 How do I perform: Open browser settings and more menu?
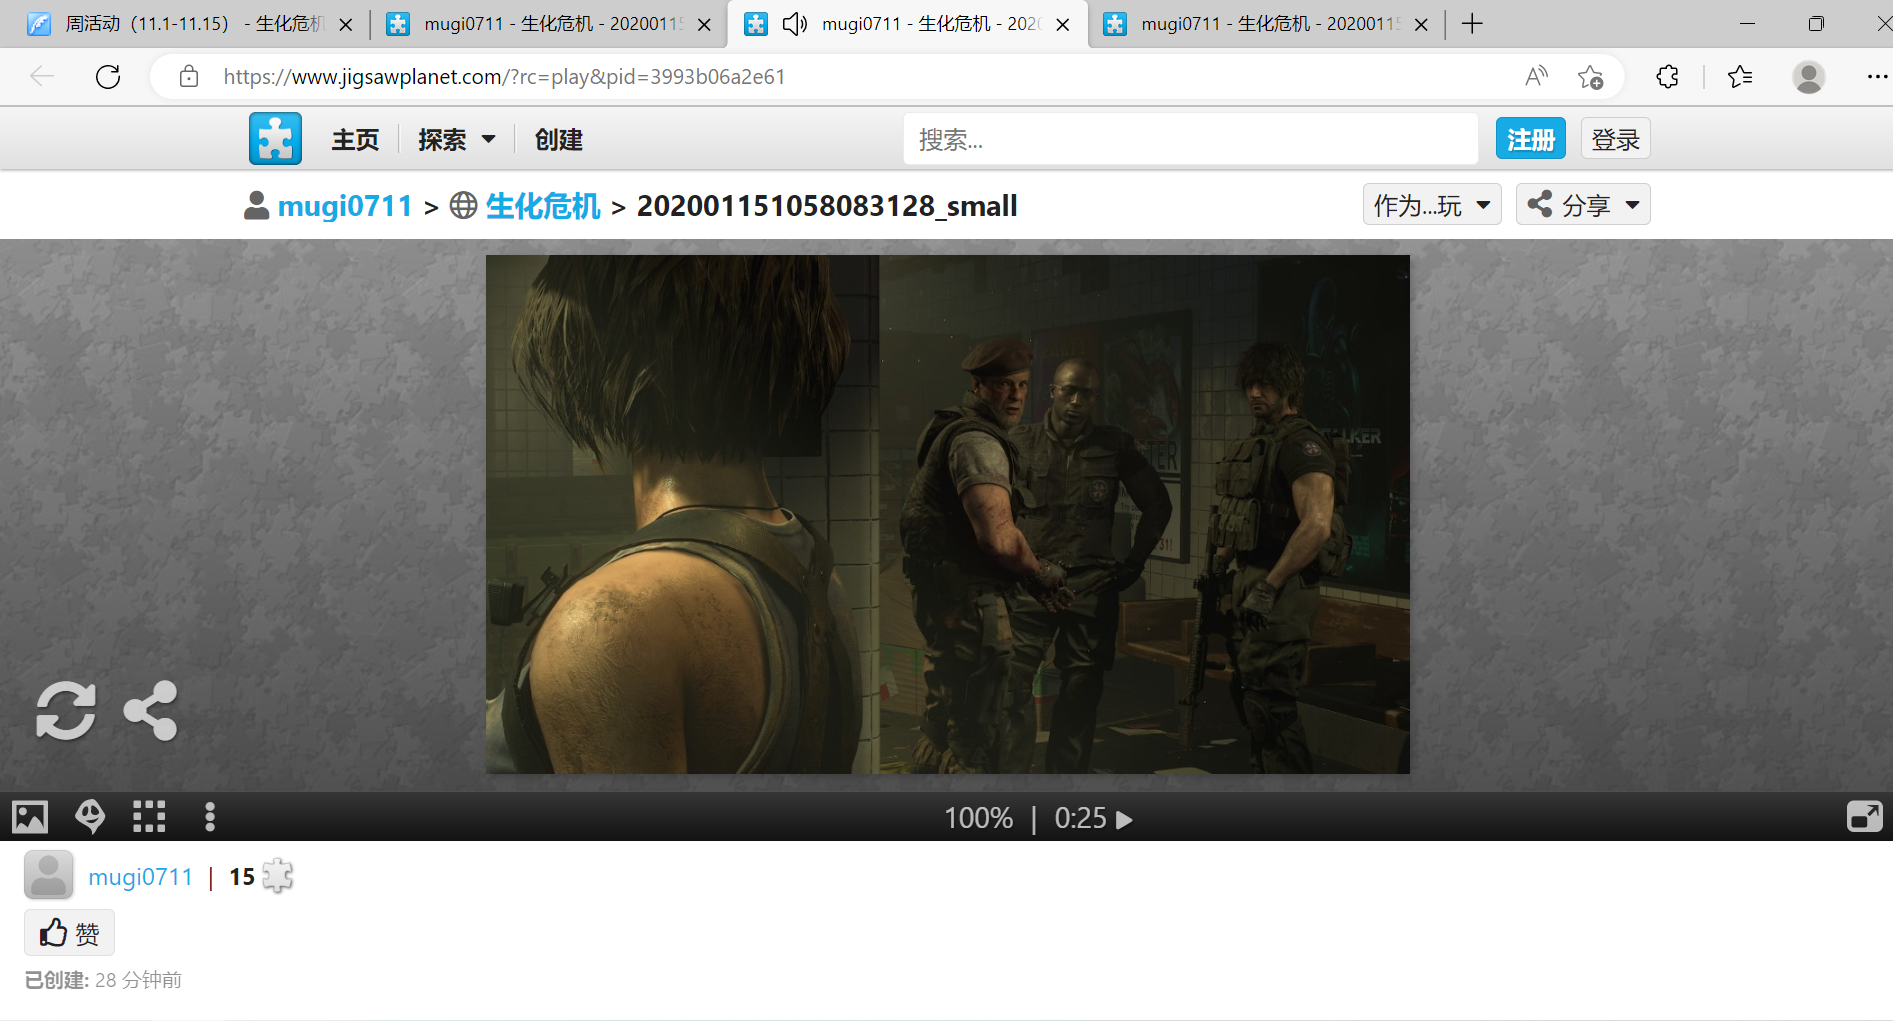[1877, 77]
